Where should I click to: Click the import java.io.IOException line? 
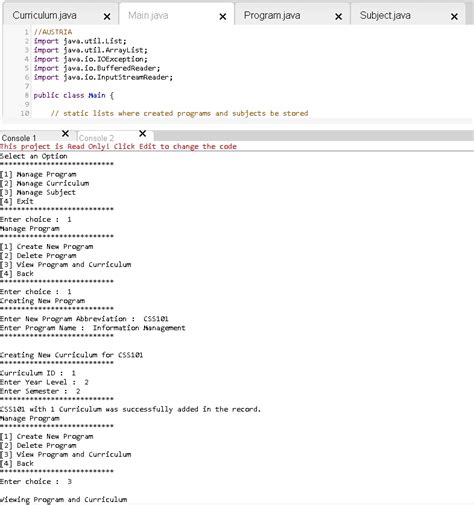[x=90, y=59]
